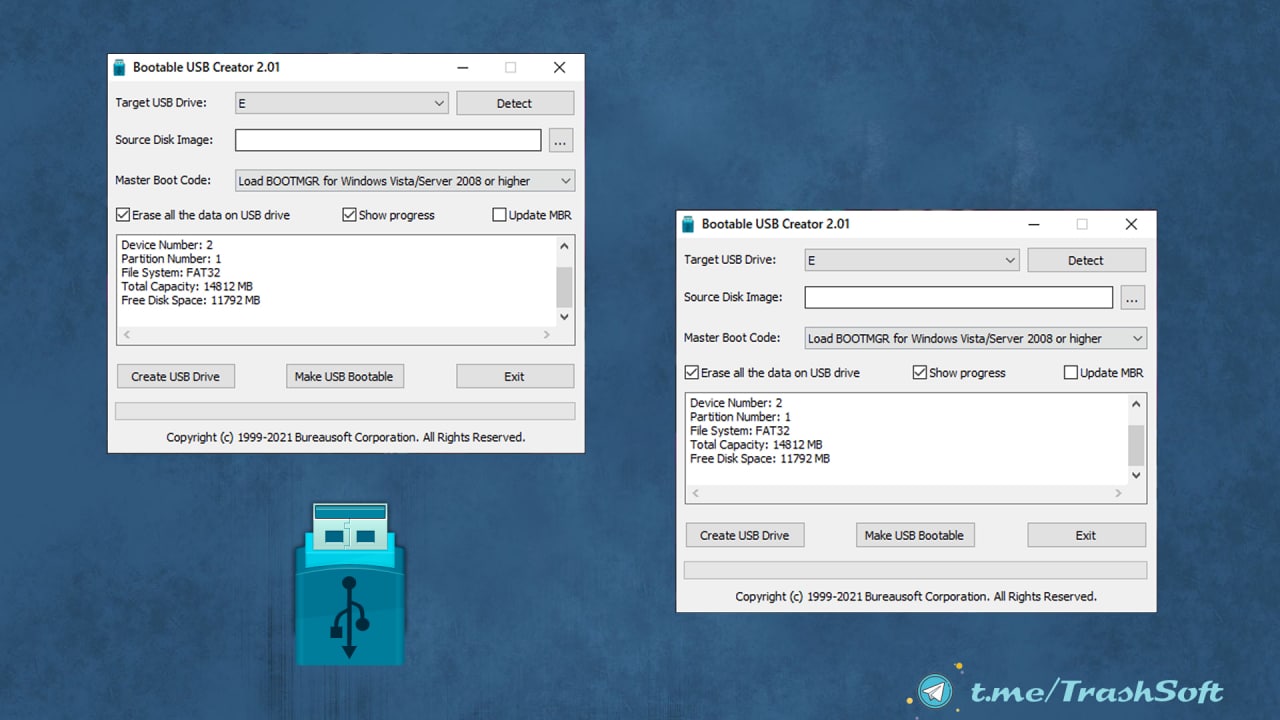Click the info box scroll-right arrow in right window
The height and width of the screenshot is (720, 1280).
coord(1118,494)
